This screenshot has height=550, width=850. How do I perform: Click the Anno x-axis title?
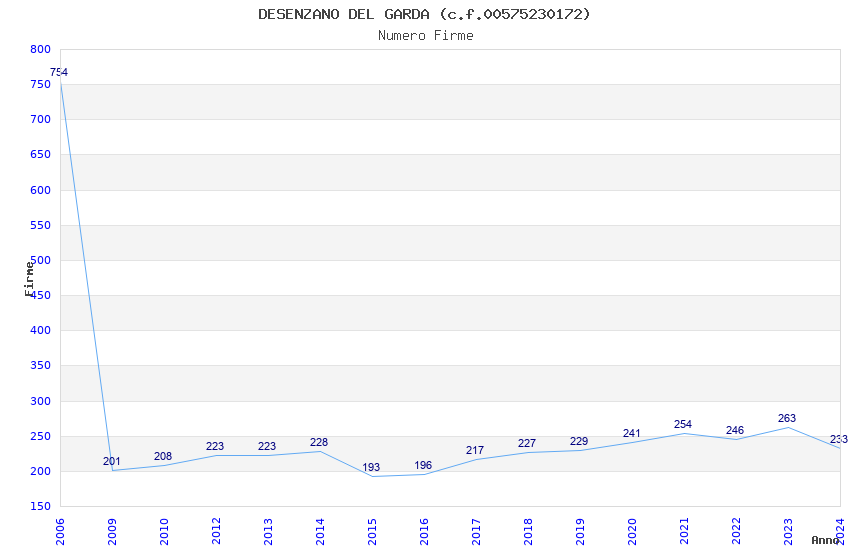(825, 540)
